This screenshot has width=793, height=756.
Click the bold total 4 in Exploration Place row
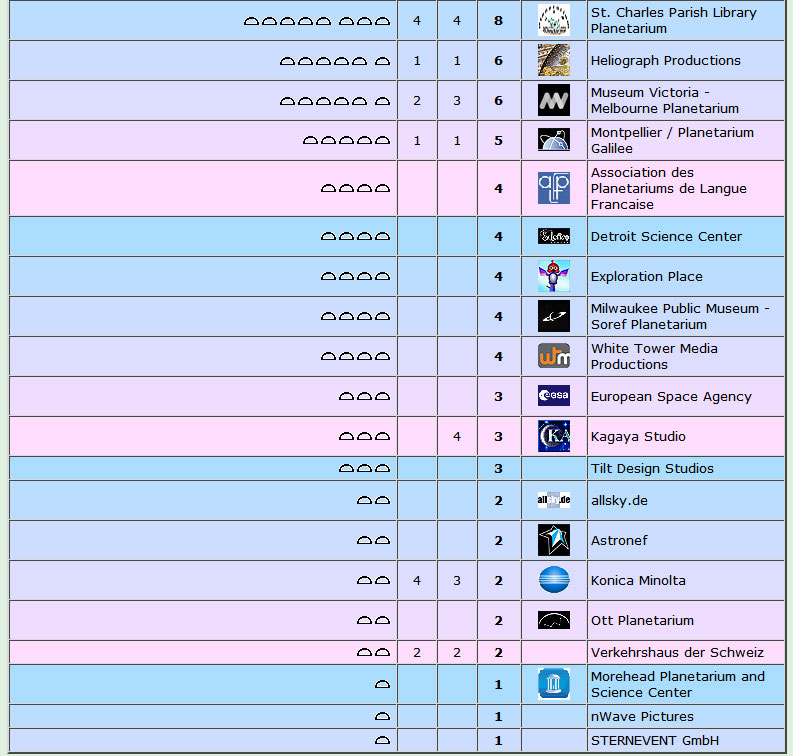499,277
